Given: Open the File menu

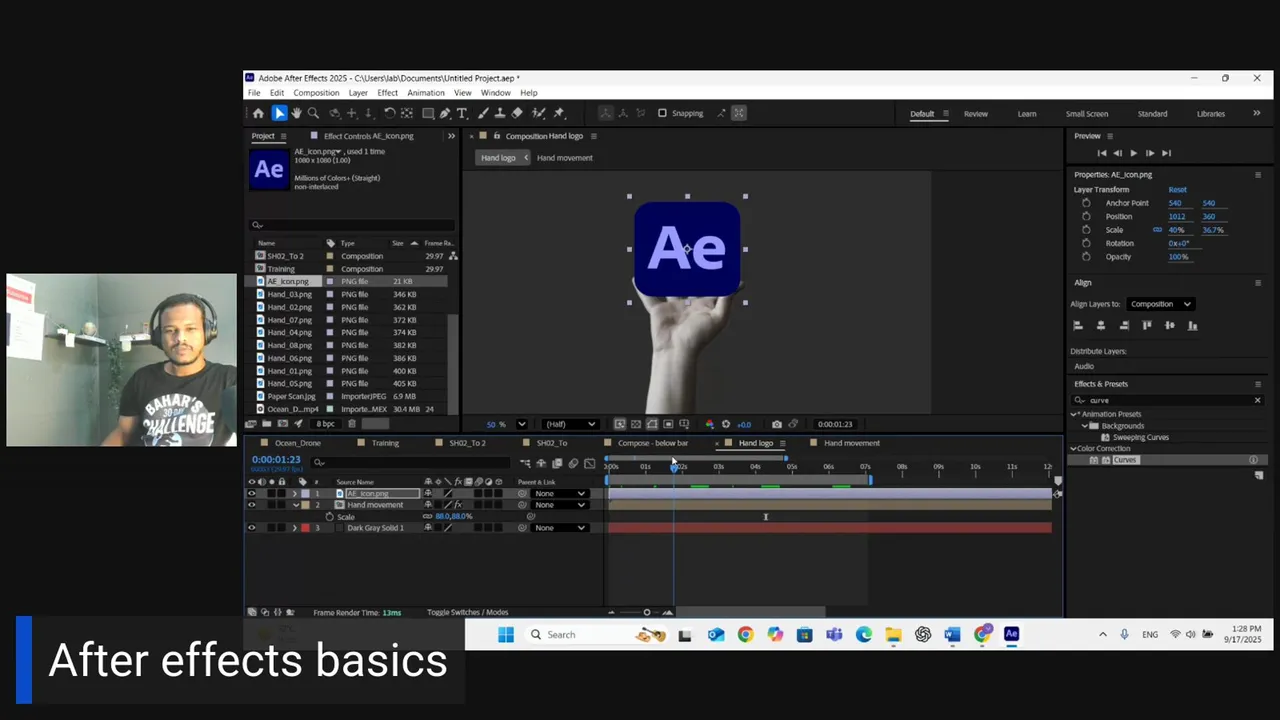Looking at the screenshot, I should [254, 93].
